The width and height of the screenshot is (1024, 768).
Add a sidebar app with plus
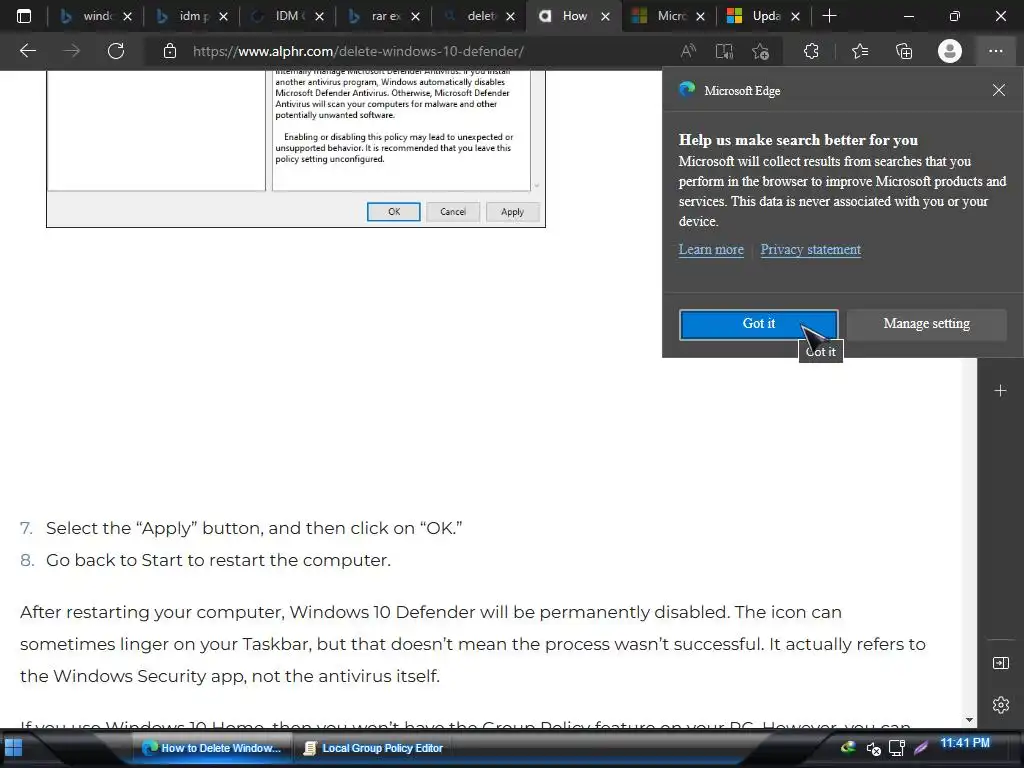click(x=1000, y=391)
